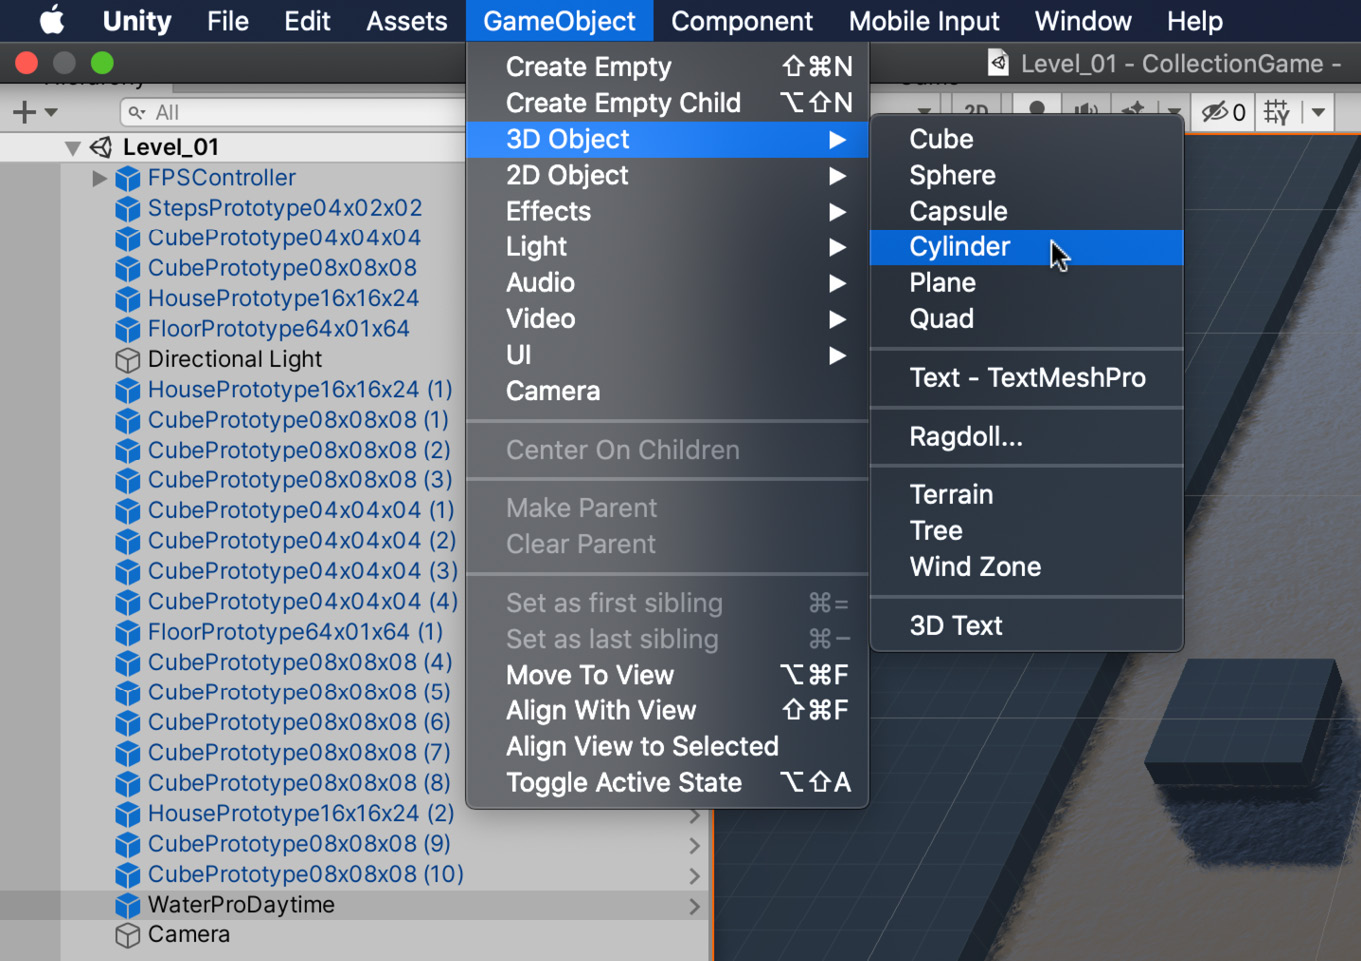The height and width of the screenshot is (961, 1361).
Task: Open the Ragdoll wizard
Action: [1027, 437]
